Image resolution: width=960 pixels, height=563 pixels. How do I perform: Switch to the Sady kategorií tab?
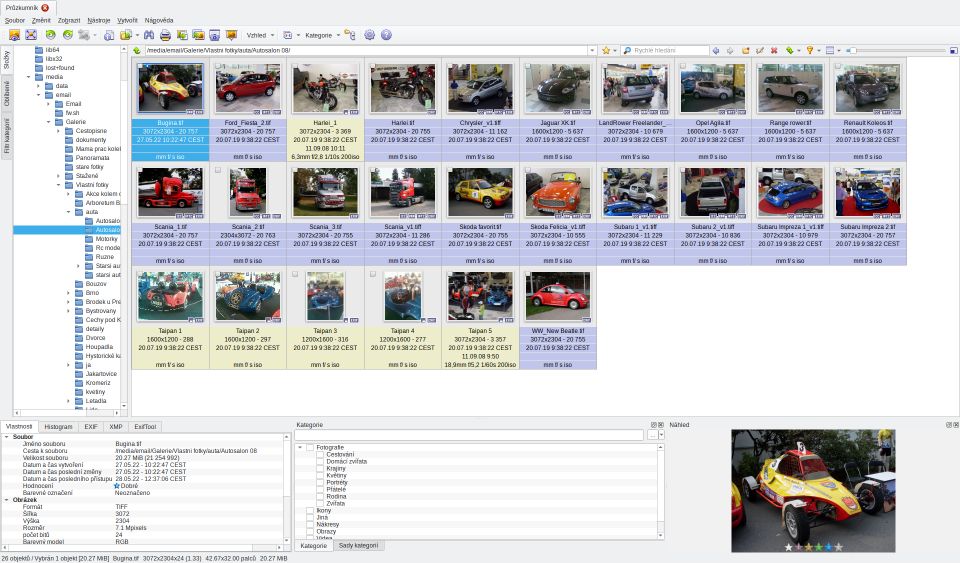click(x=359, y=545)
